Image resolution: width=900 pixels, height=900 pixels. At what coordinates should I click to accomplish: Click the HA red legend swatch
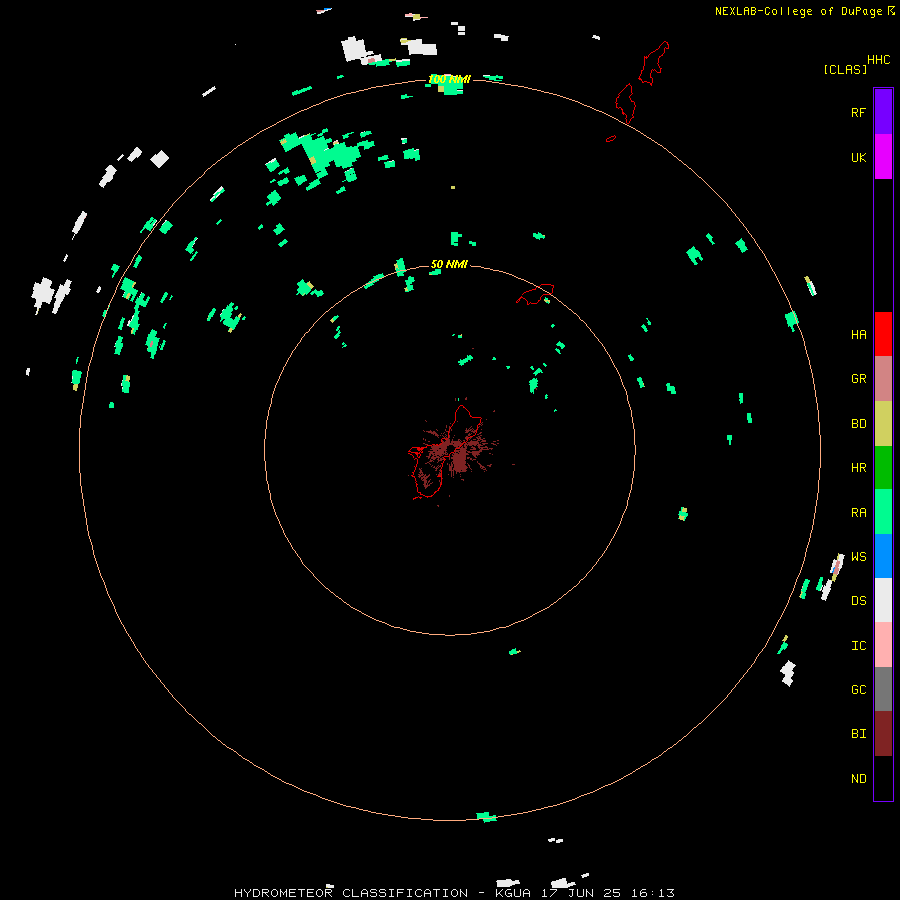point(883,334)
